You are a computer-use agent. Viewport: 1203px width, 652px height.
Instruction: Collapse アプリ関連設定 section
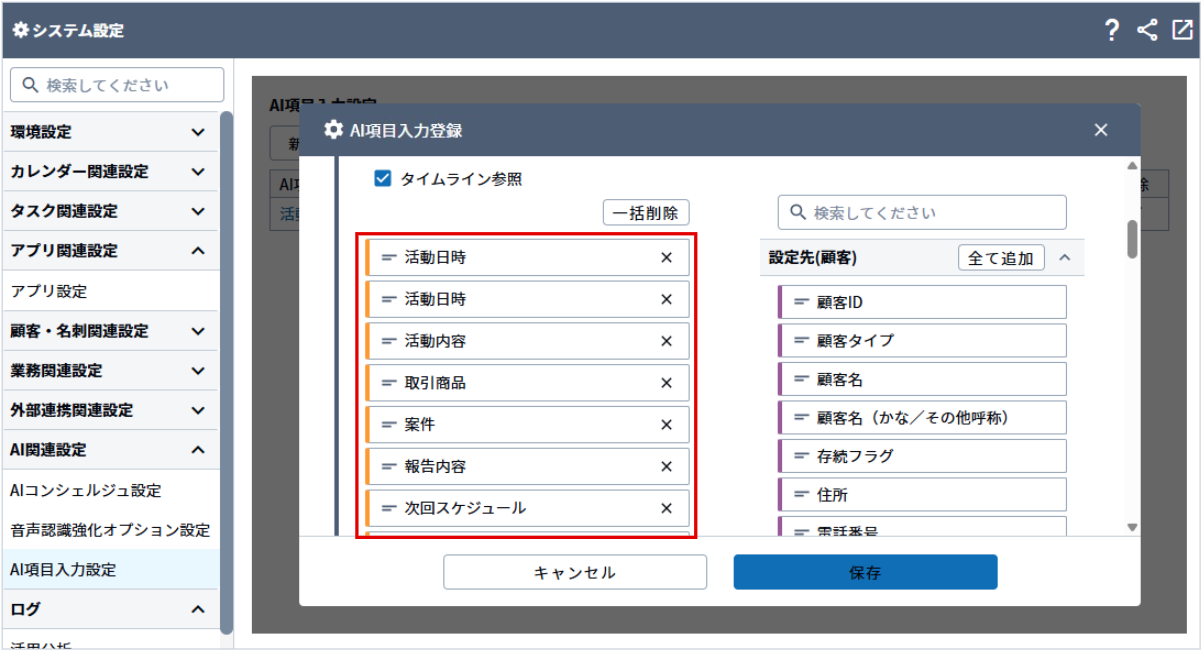pyautogui.click(x=198, y=251)
